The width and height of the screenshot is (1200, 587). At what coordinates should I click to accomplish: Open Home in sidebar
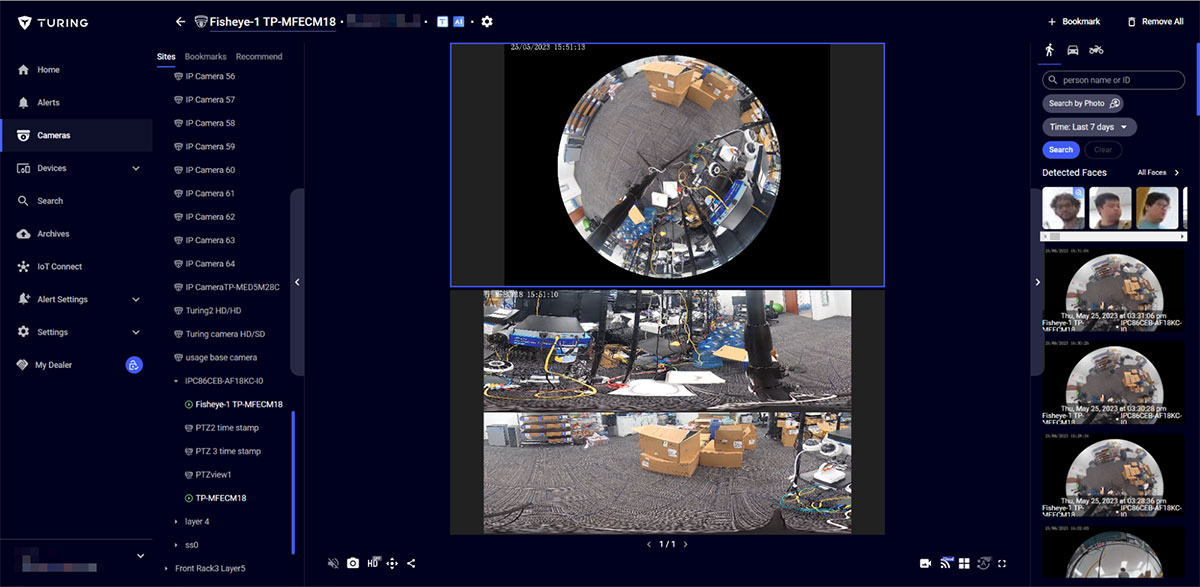click(76, 70)
